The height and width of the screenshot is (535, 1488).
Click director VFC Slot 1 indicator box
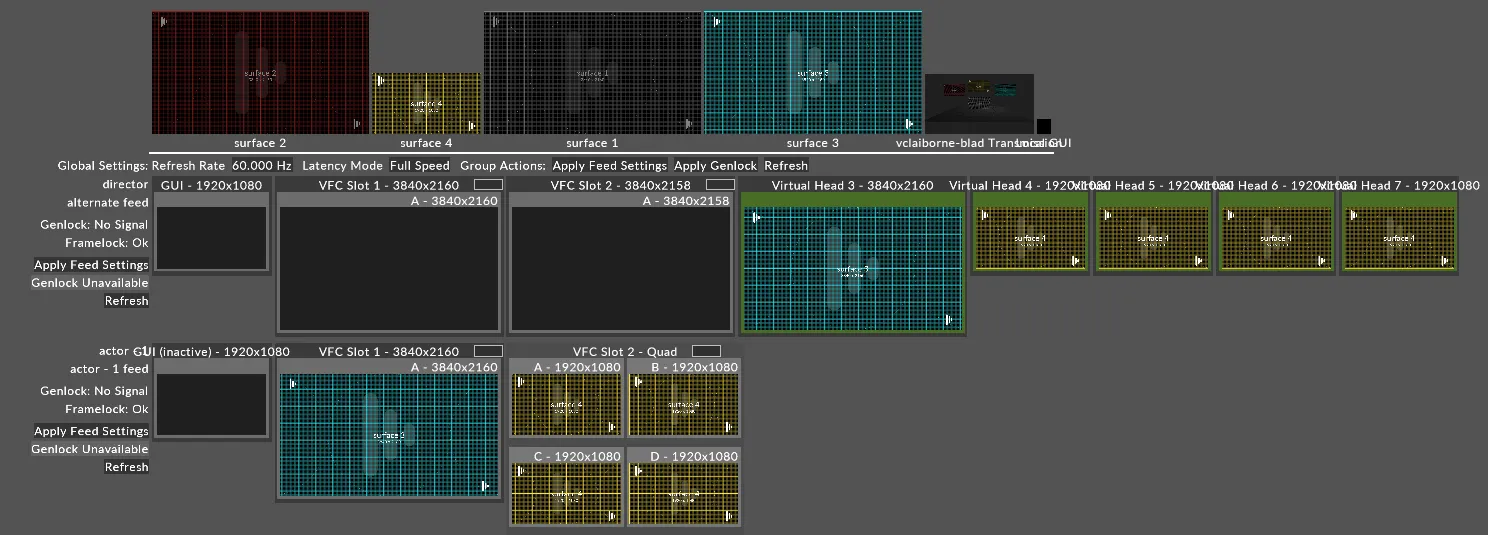488,185
